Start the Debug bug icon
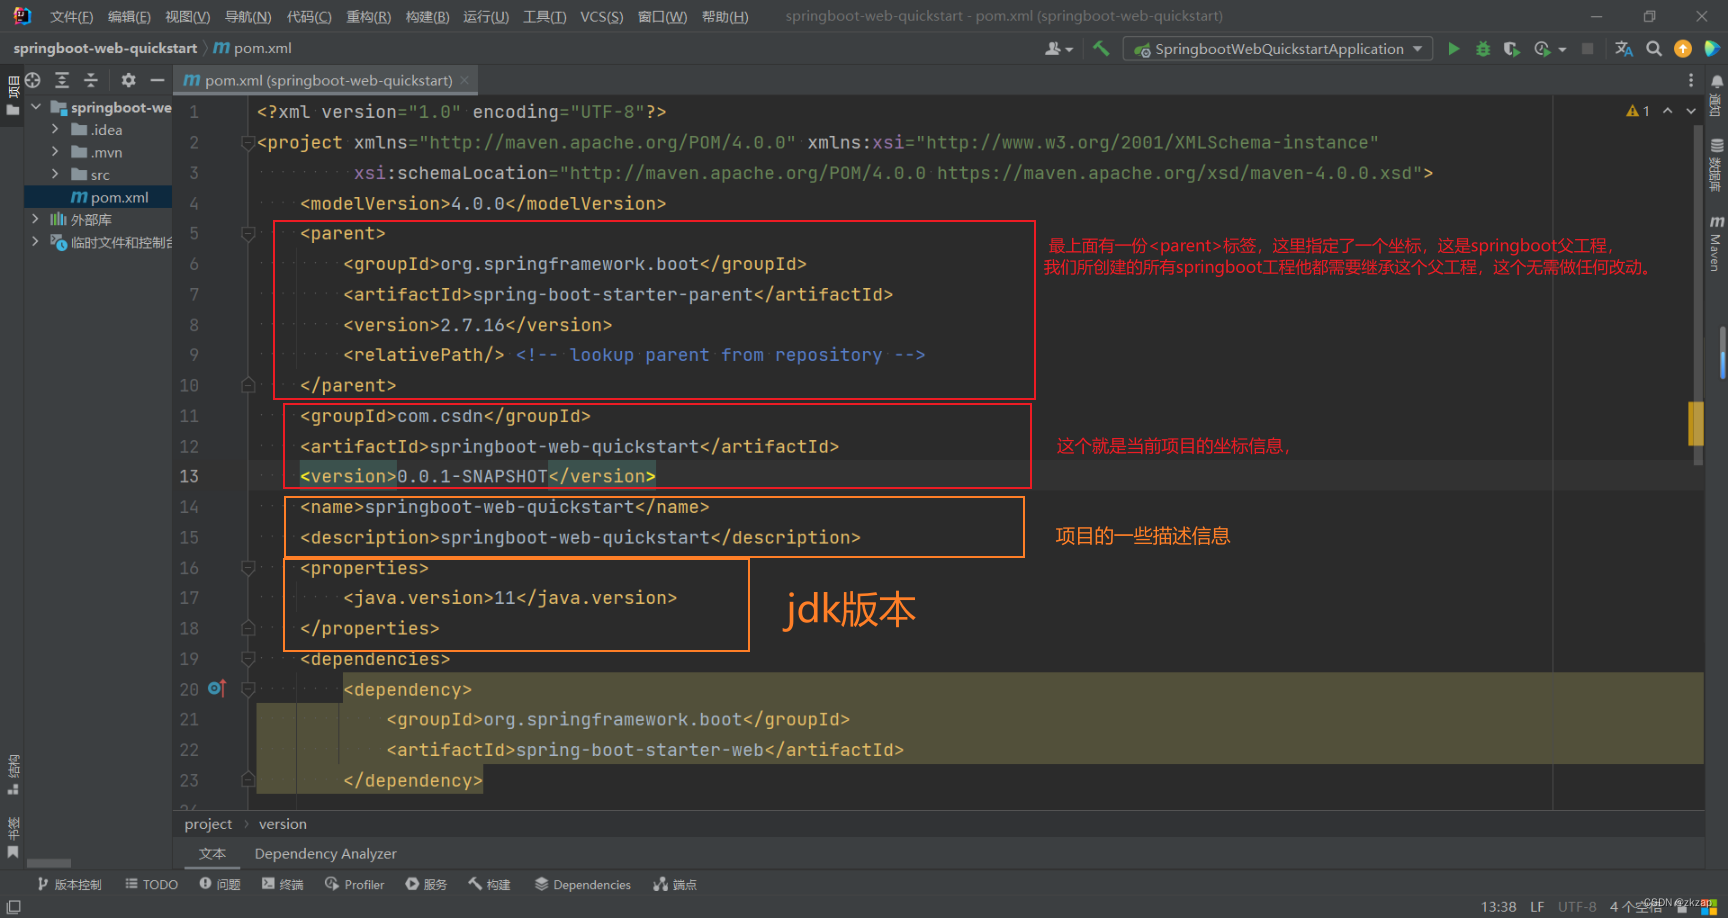This screenshot has height=918, width=1728. [1483, 49]
